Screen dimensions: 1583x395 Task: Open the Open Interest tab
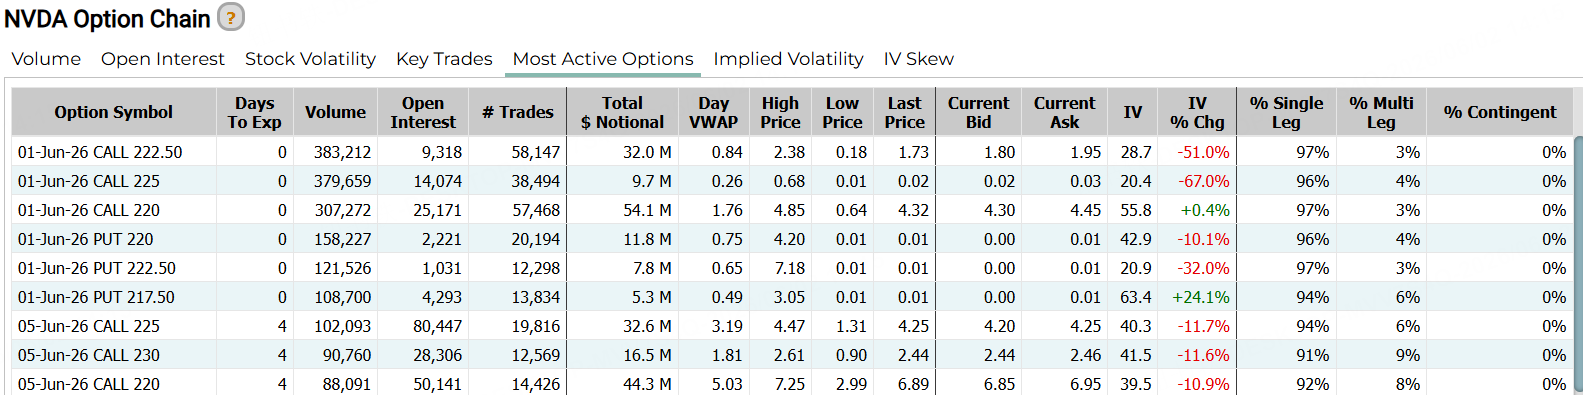point(163,59)
